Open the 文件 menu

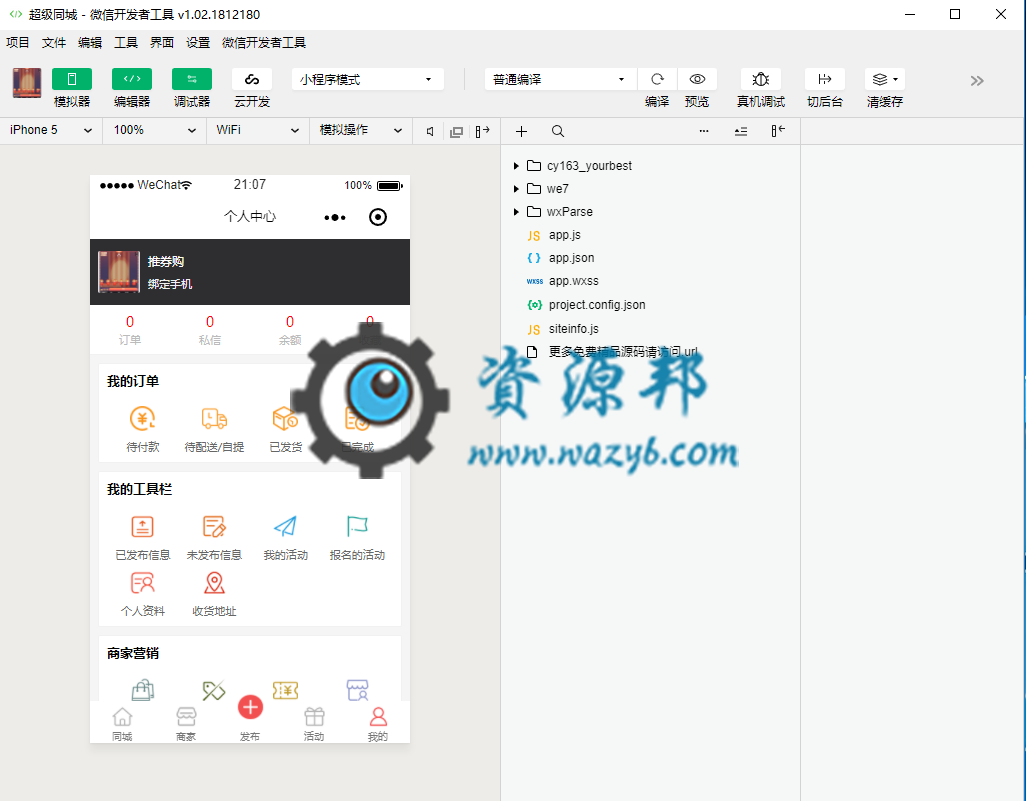point(54,43)
